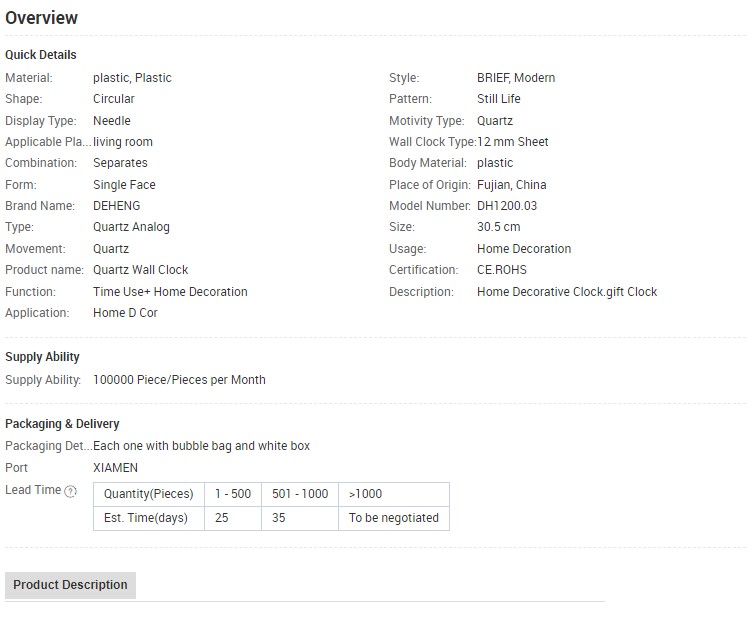Viewport: 756px width, 617px height.
Task: Select the 'Quartz Wall Clock' product name
Action: click(x=141, y=270)
